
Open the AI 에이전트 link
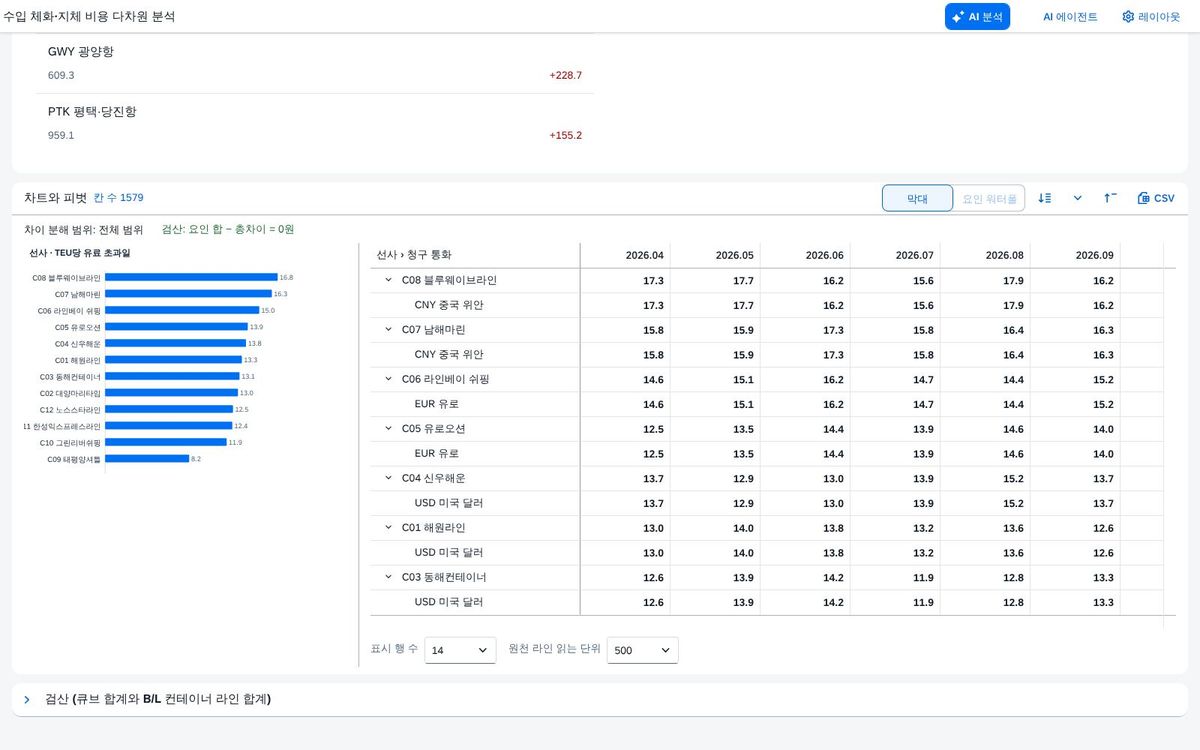[x=1070, y=17]
